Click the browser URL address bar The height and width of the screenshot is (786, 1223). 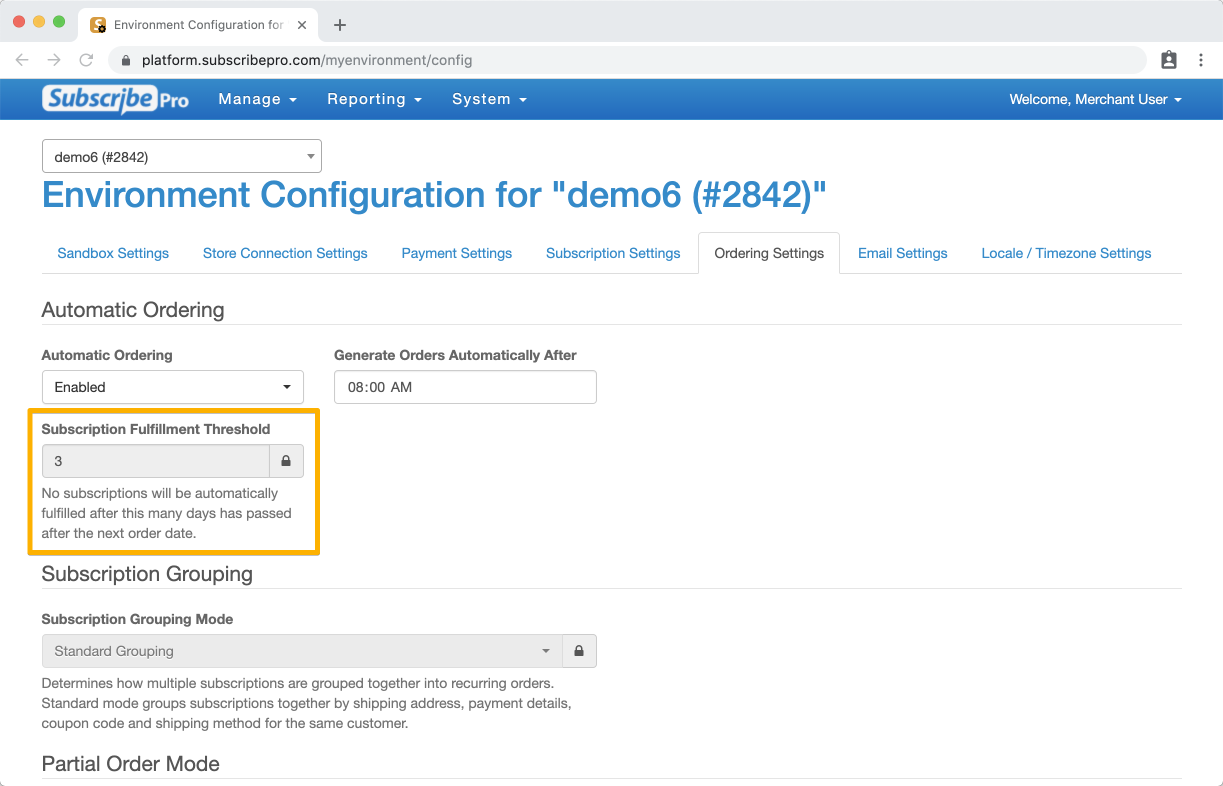627,60
